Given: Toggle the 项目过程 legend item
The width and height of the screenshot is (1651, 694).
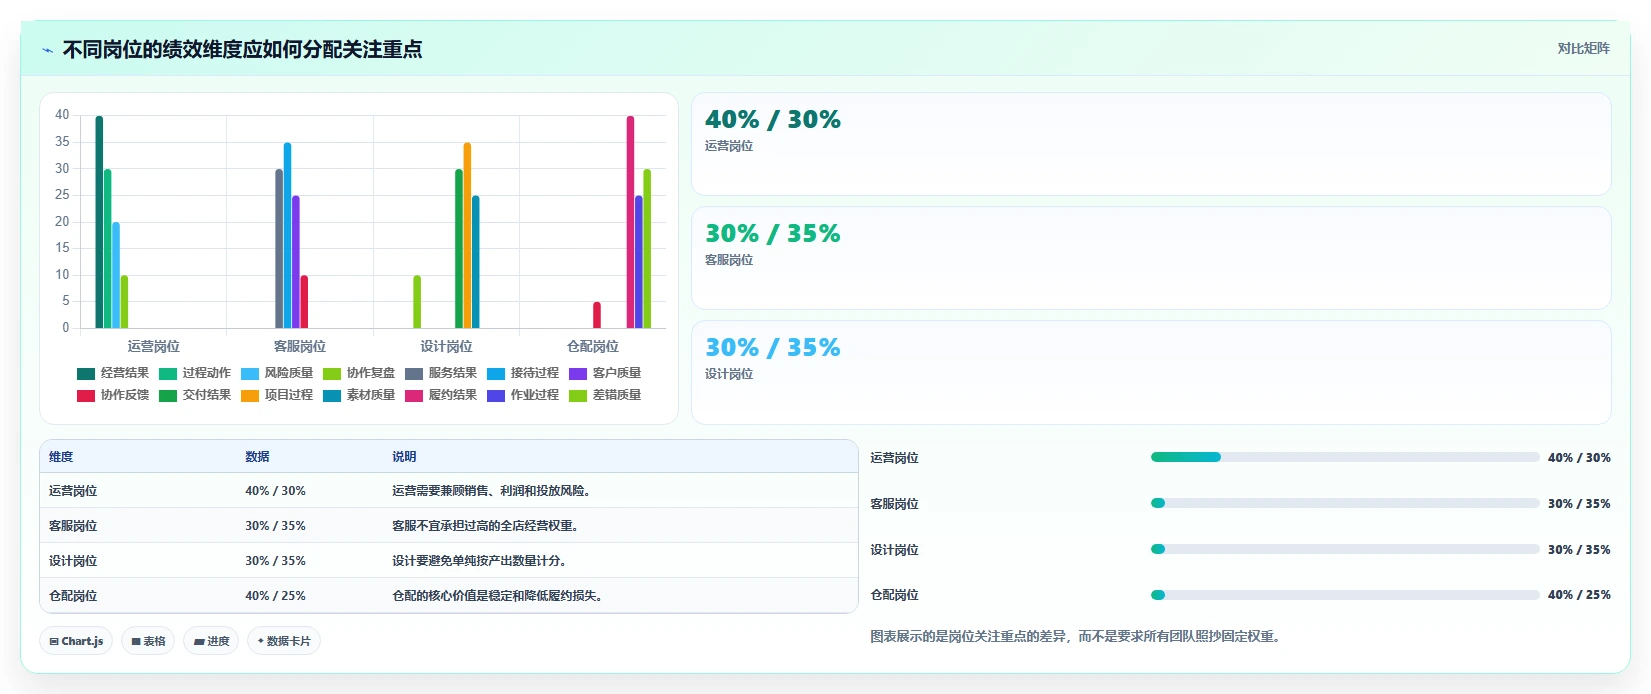Looking at the screenshot, I should click(x=277, y=395).
